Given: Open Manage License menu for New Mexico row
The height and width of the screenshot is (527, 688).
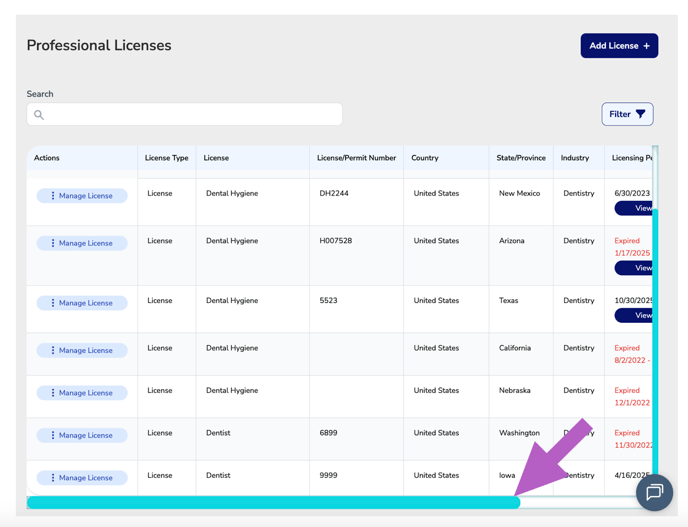Looking at the screenshot, I should coord(82,196).
